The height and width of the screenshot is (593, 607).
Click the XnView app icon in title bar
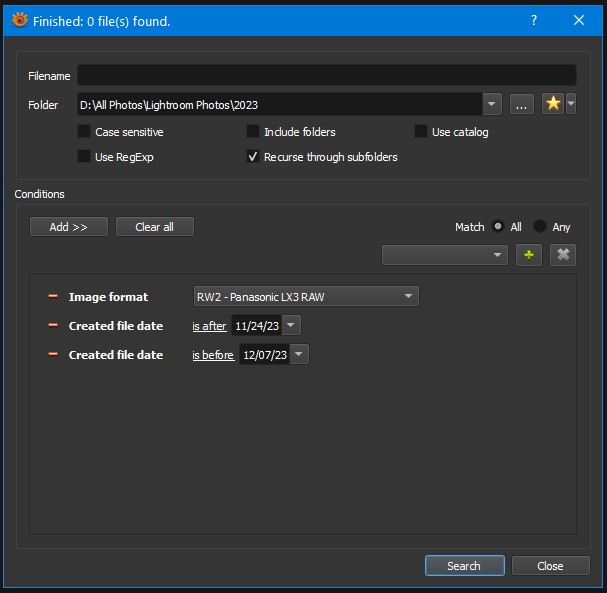(20, 20)
